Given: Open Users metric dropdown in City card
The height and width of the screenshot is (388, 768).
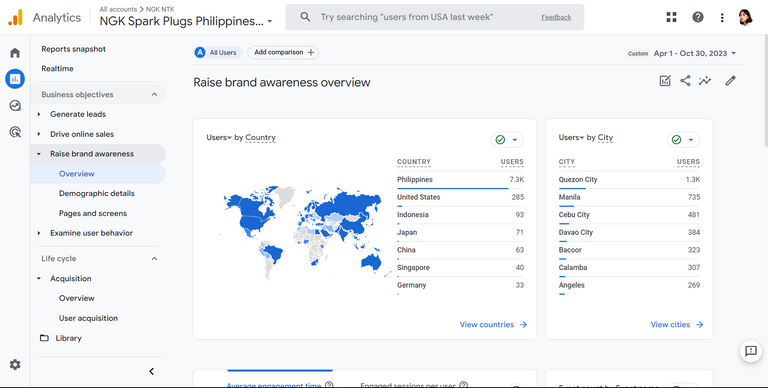Looking at the screenshot, I should 571,138.
